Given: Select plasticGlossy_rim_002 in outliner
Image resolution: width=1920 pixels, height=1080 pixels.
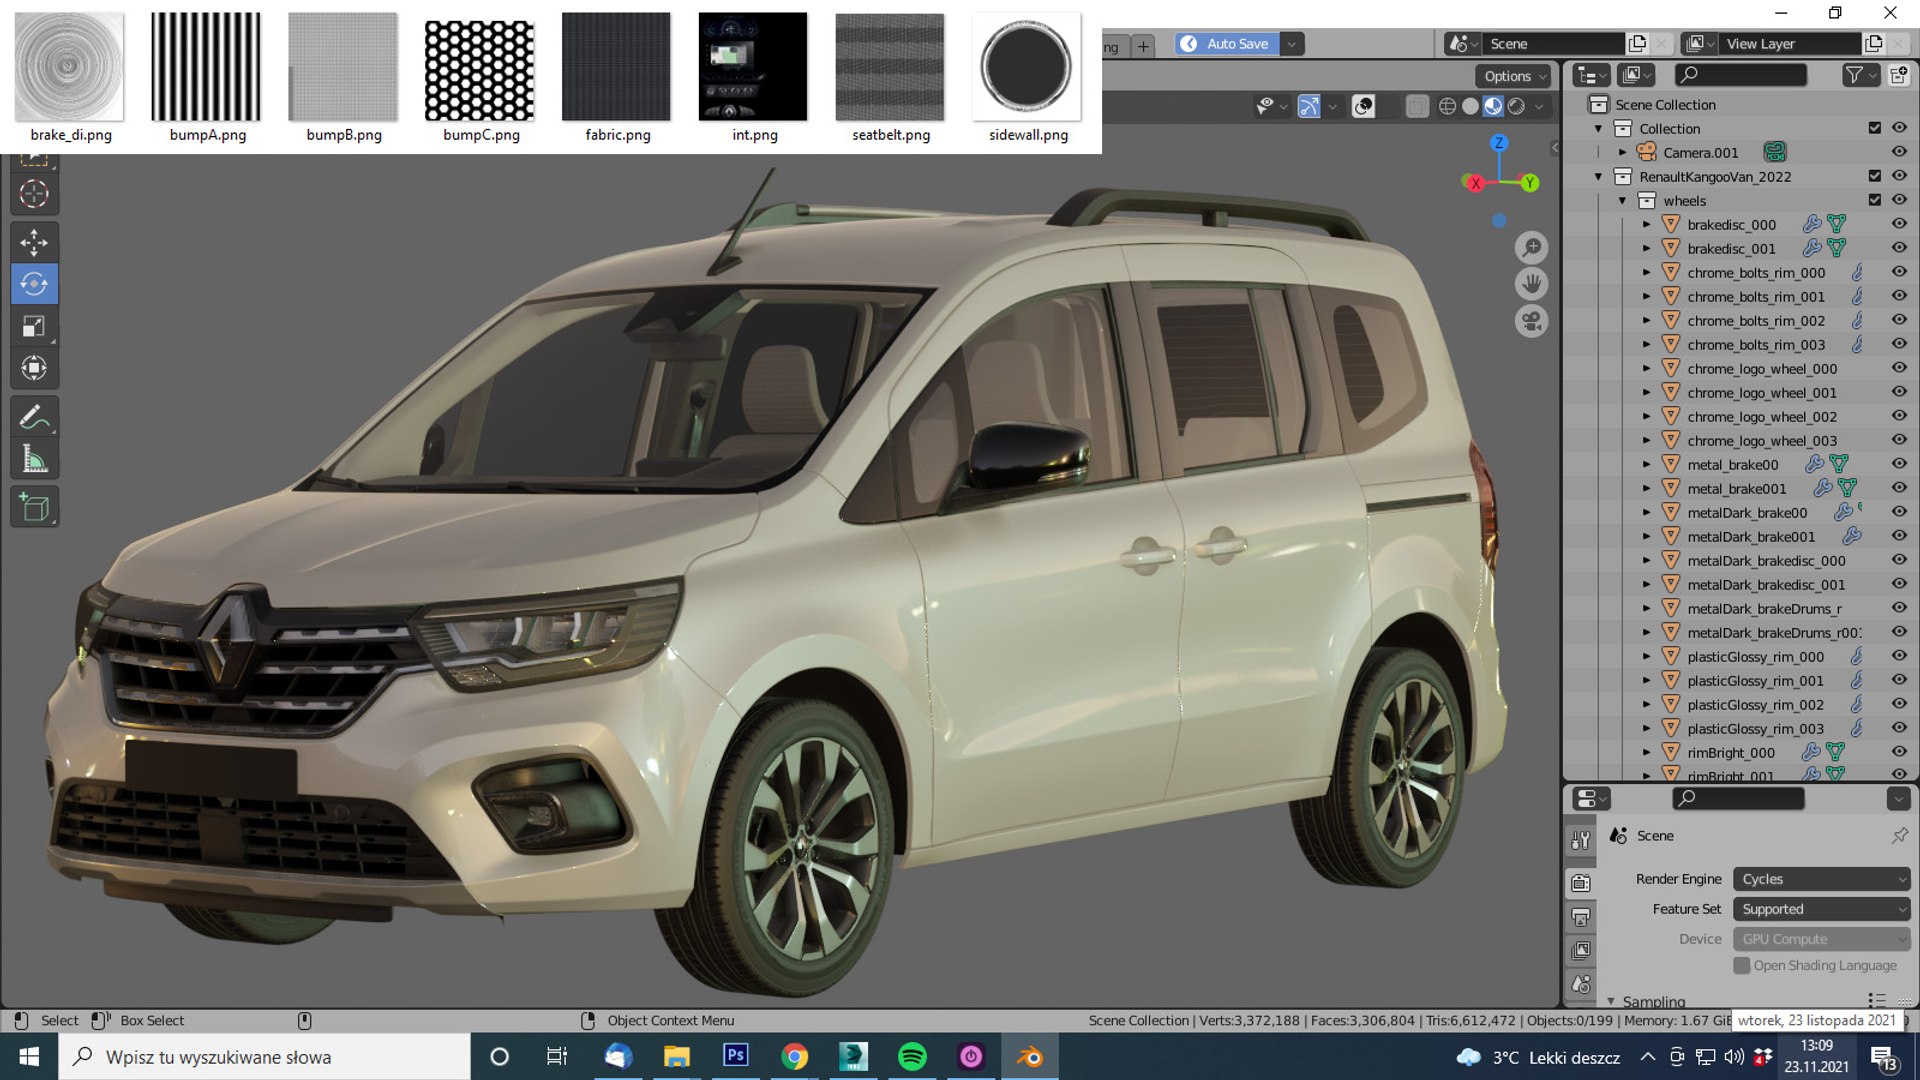Looking at the screenshot, I should [1755, 704].
